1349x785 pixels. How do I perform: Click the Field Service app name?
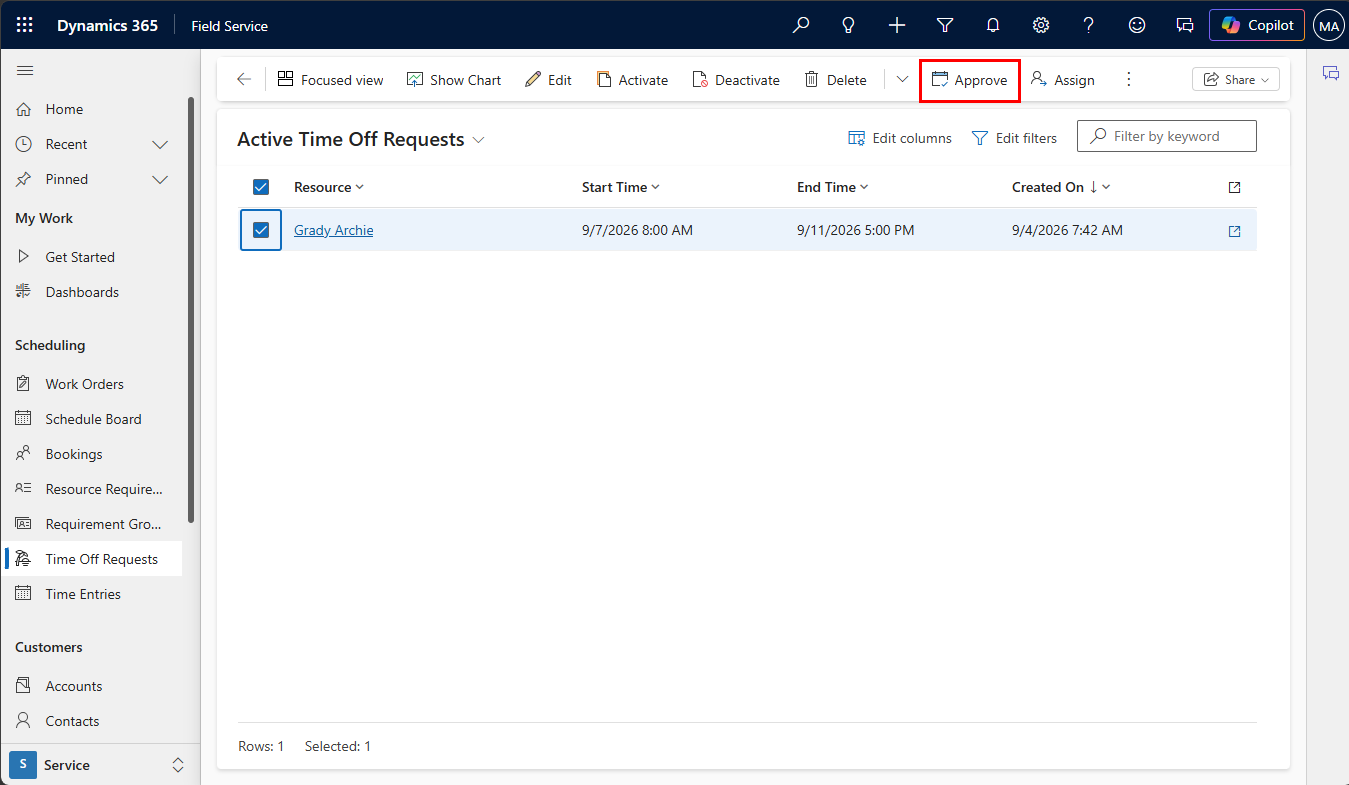[x=230, y=26]
